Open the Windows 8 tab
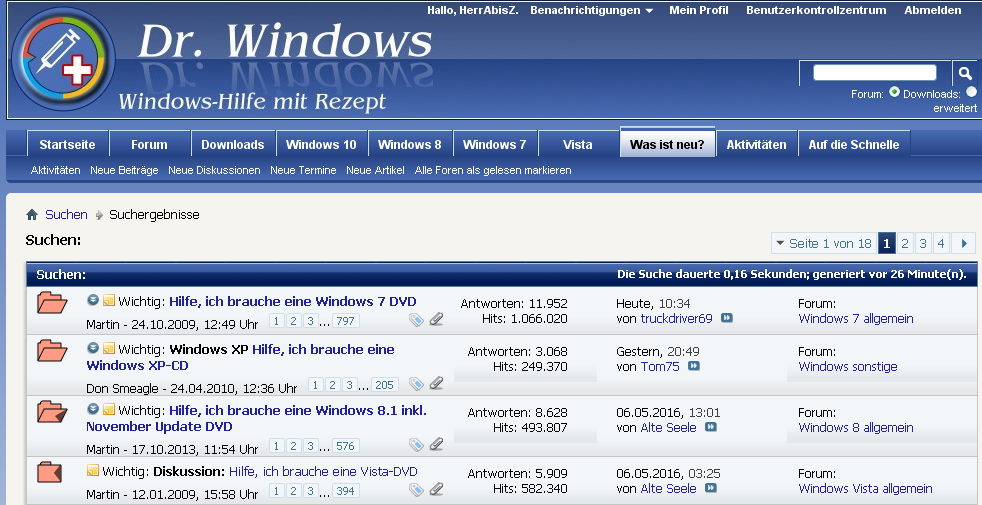Screen dimensions: 982x505 coord(410,145)
